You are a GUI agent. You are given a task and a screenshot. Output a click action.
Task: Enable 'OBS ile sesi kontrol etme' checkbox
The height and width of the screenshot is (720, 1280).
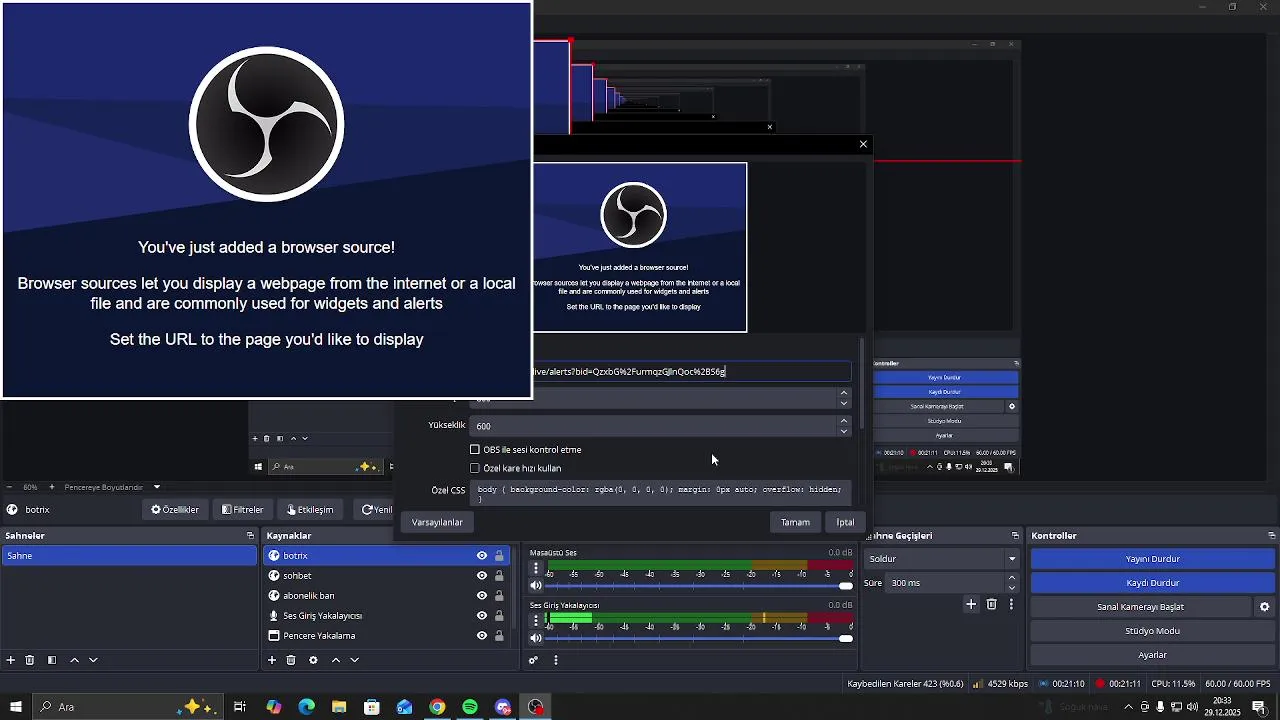[x=475, y=450]
